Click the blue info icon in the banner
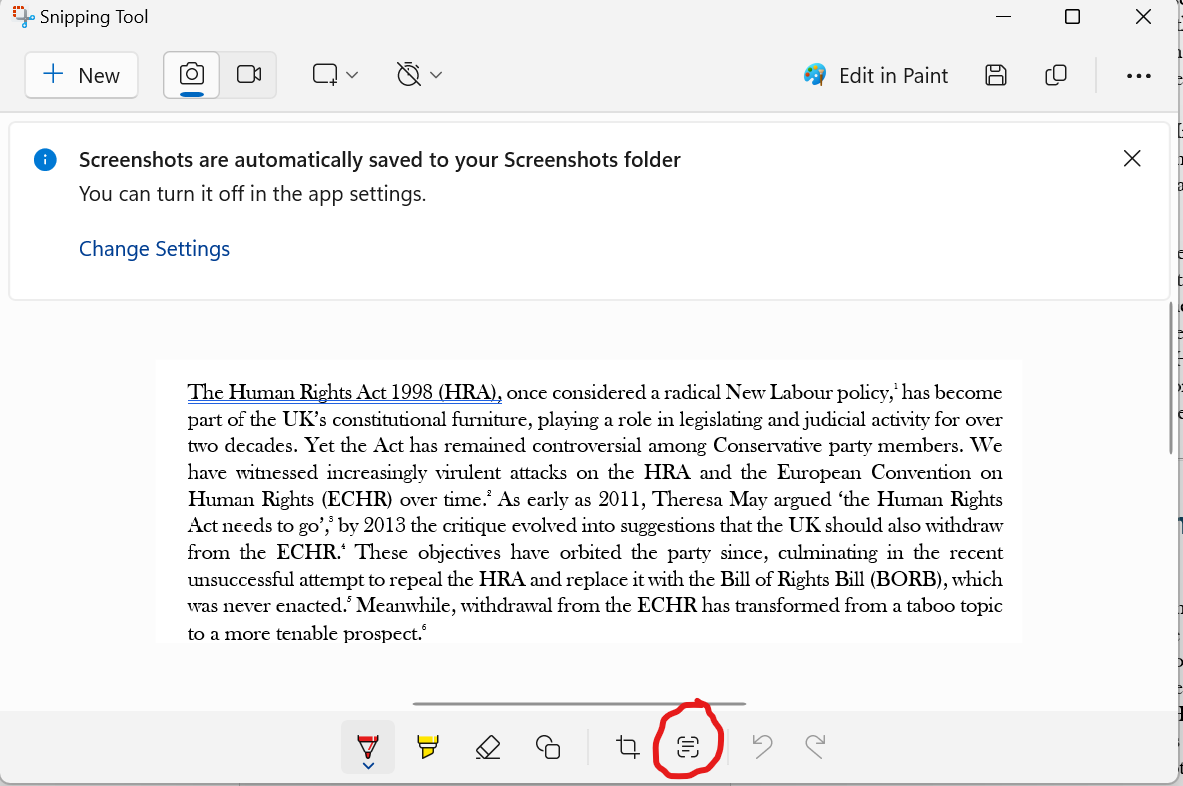The width and height of the screenshot is (1183, 786). point(45,160)
